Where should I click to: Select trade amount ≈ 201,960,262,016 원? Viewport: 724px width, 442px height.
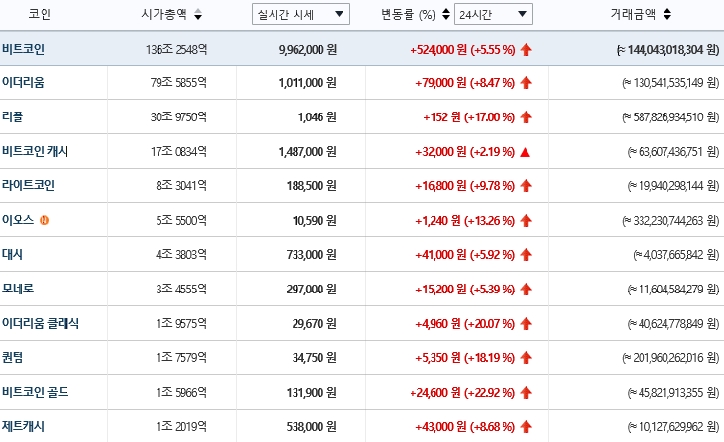click(x=671, y=358)
